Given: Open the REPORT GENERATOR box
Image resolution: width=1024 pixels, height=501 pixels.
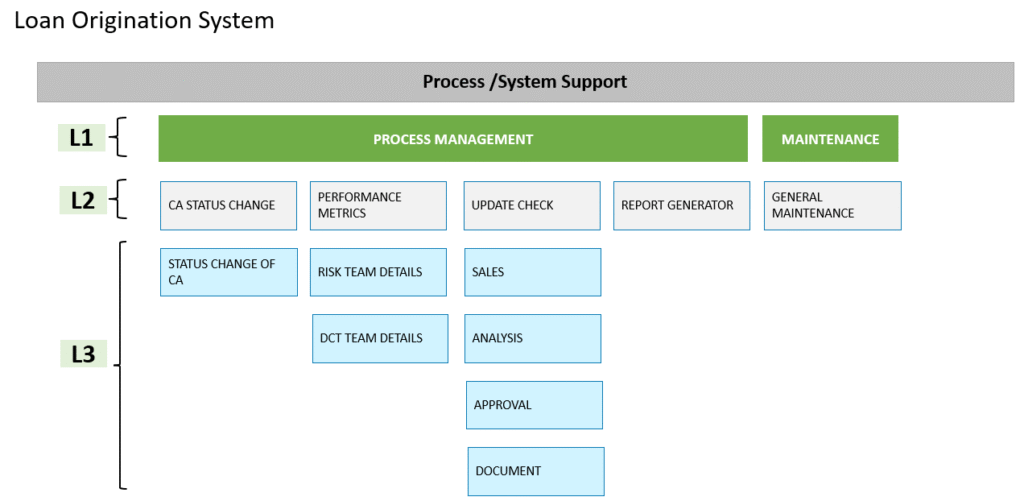Looking at the screenshot, I should (x=681, y=206).
